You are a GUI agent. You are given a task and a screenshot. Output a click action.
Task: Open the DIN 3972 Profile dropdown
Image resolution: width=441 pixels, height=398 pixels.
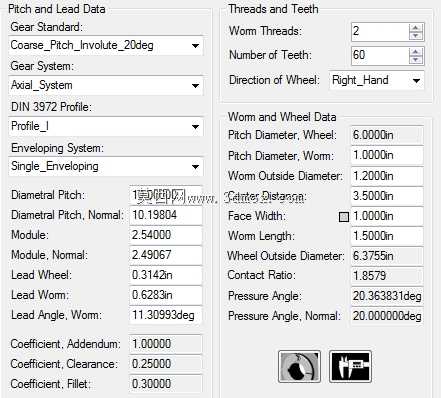(106, 126)
